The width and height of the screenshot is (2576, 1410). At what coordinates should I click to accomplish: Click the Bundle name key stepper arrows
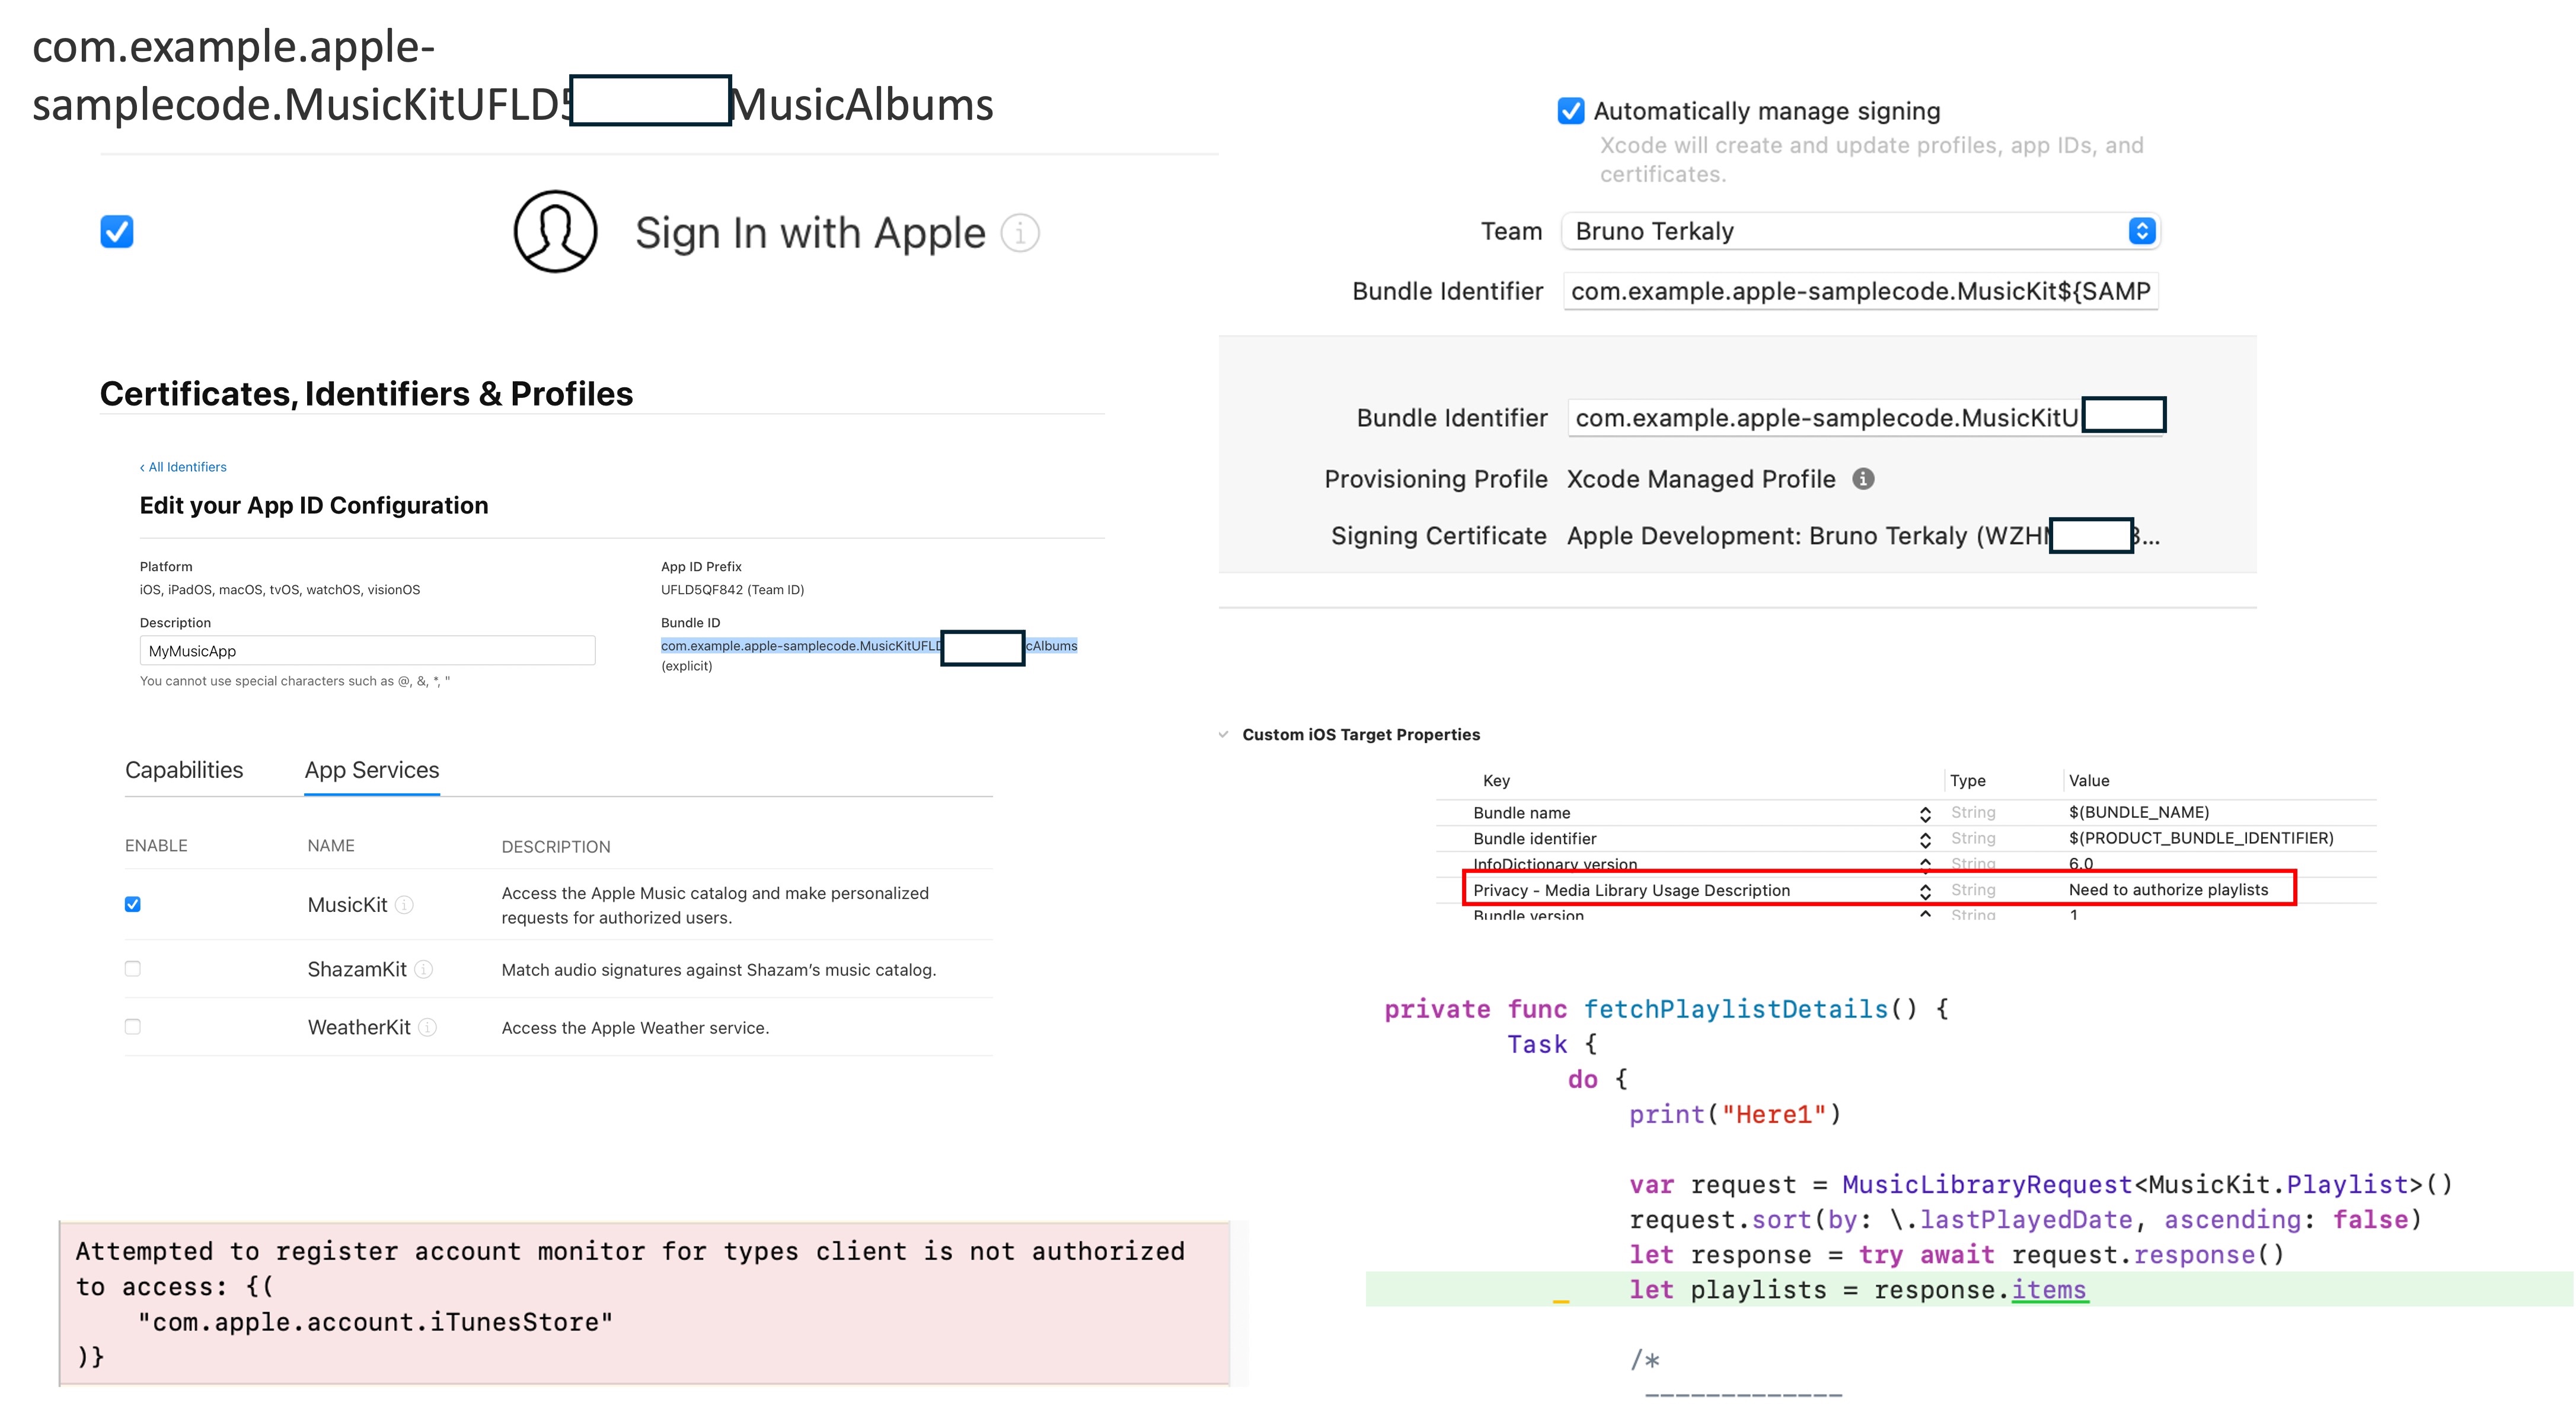(x=1925, y=813)
